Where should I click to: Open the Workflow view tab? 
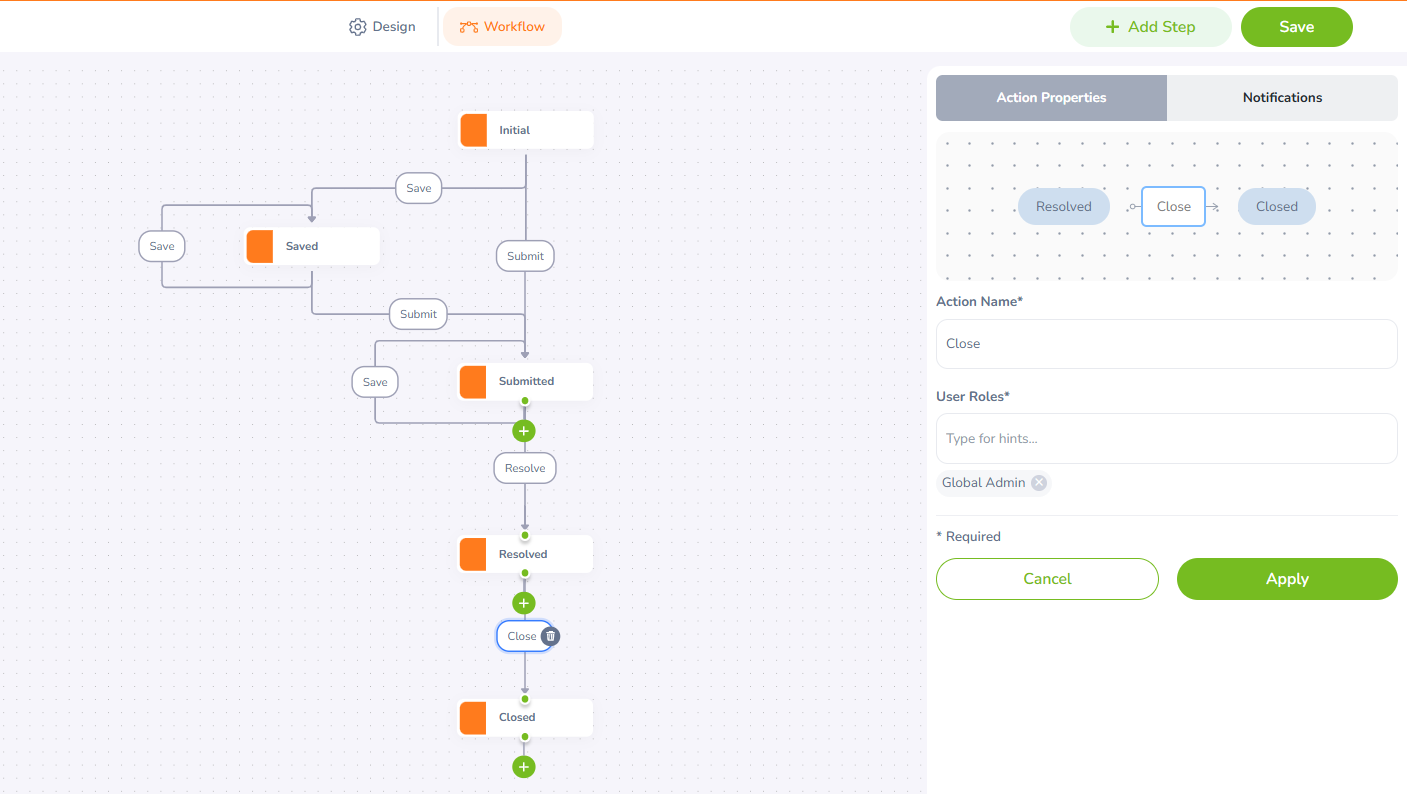pos(502,27)
